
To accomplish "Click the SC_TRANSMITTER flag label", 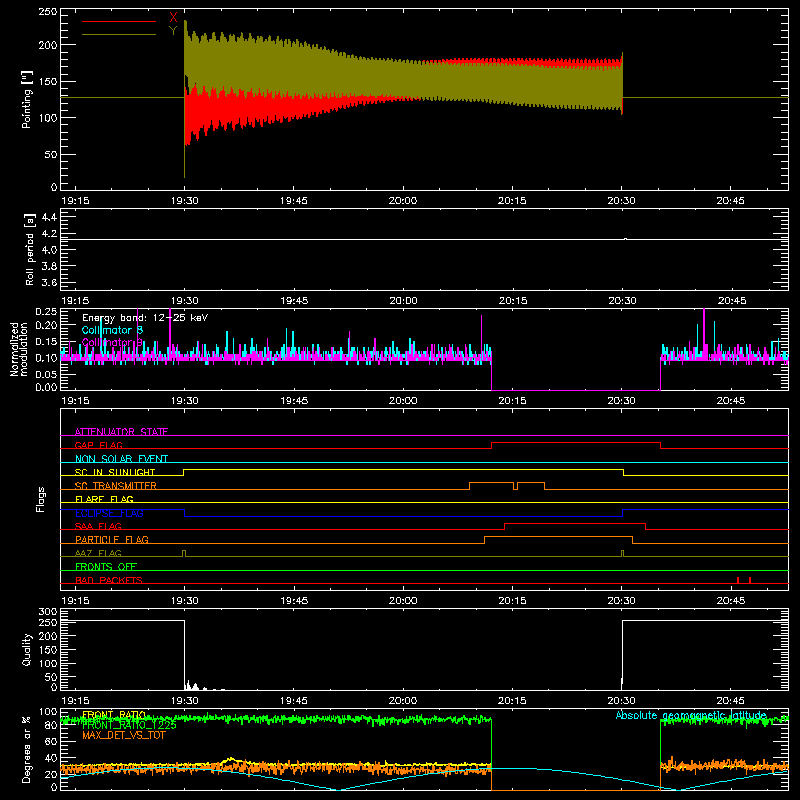I will (115, 485).
